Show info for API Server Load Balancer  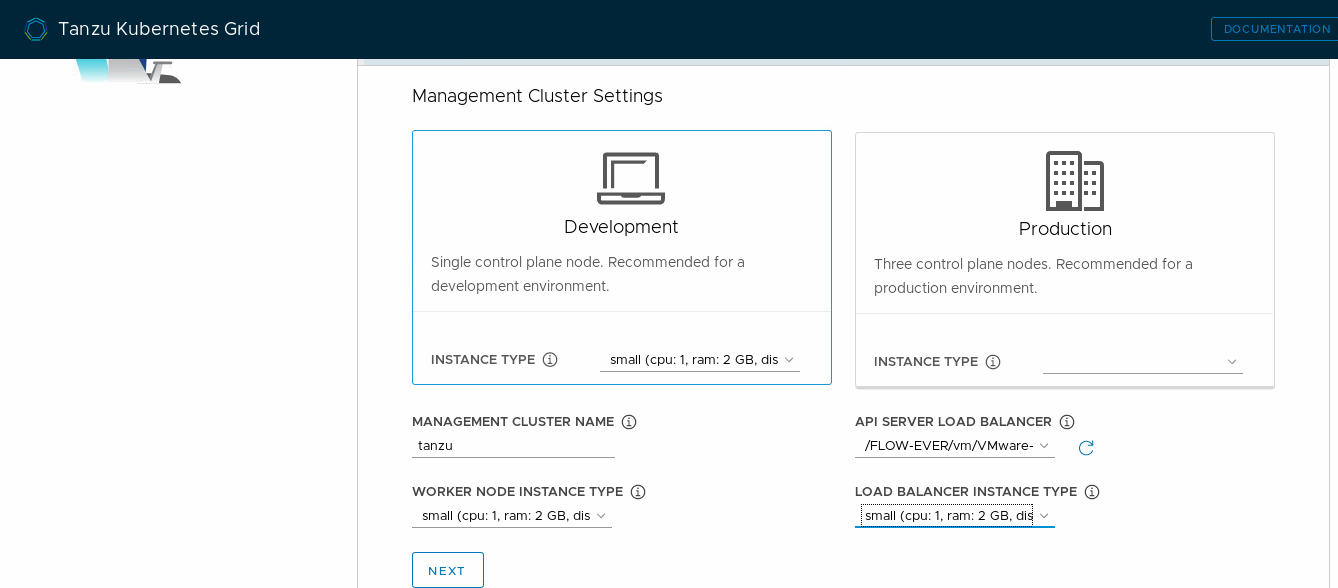pyautogui.click(x=1067, y=422)
